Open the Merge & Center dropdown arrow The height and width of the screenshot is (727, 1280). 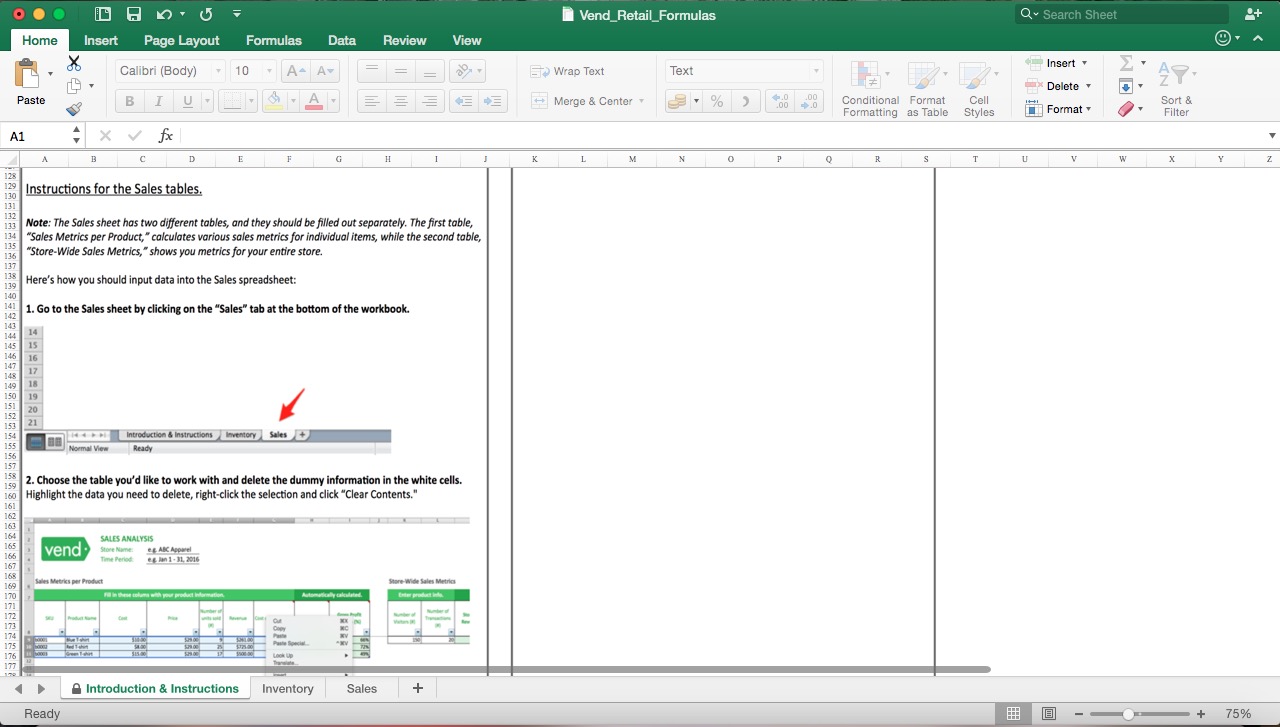tap(642, 101)
